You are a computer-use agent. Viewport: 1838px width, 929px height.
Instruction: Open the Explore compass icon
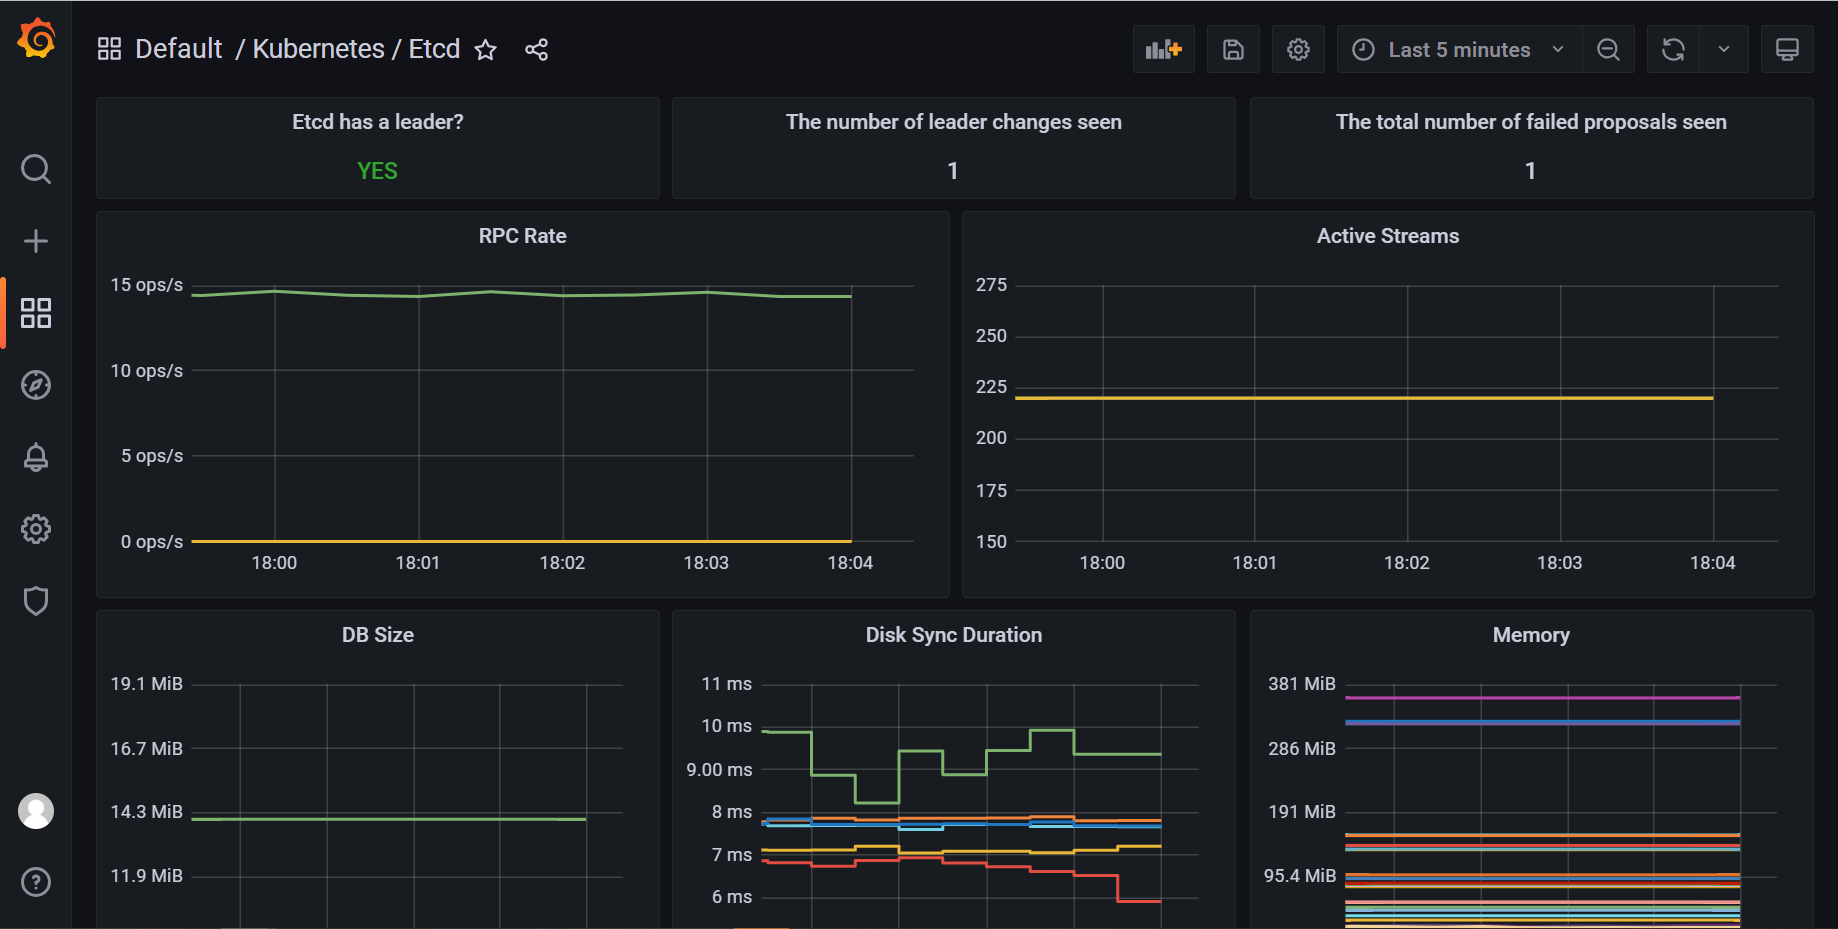coord(36,385)
